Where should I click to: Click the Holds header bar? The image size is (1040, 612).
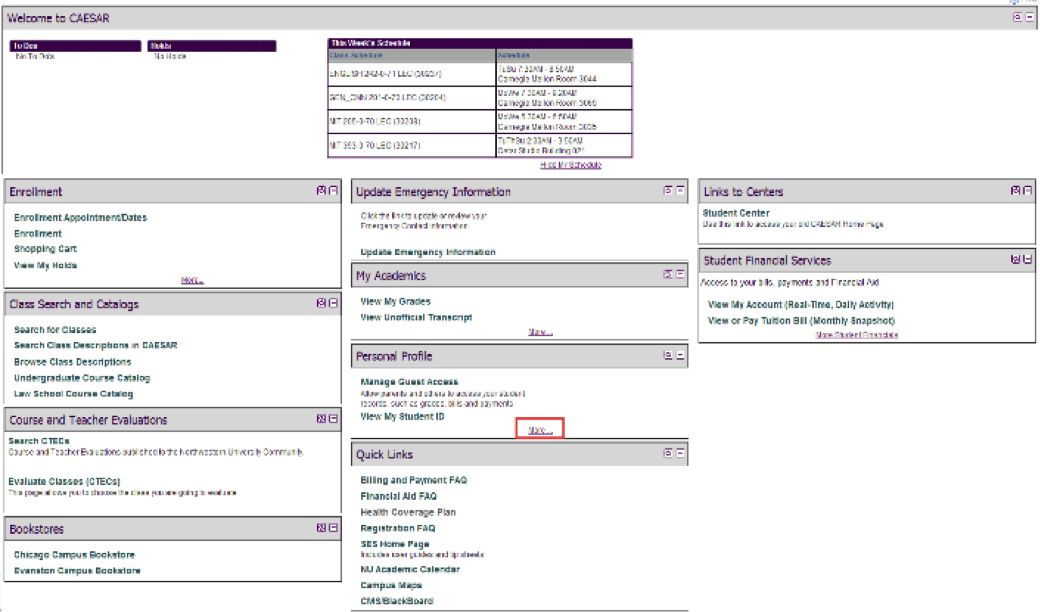click(x=212, y=46)
